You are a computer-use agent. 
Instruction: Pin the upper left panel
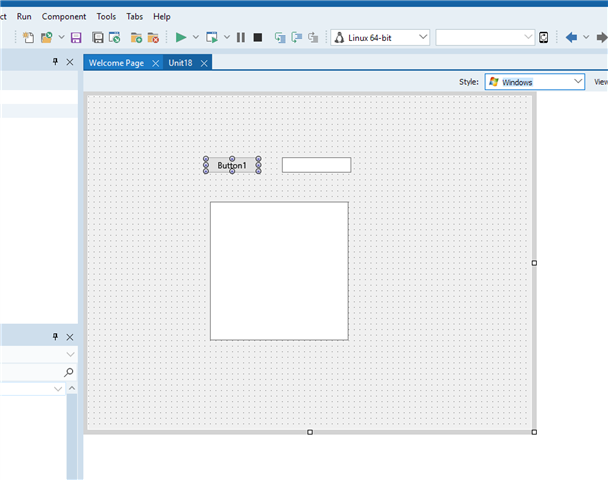coord(55,62)
